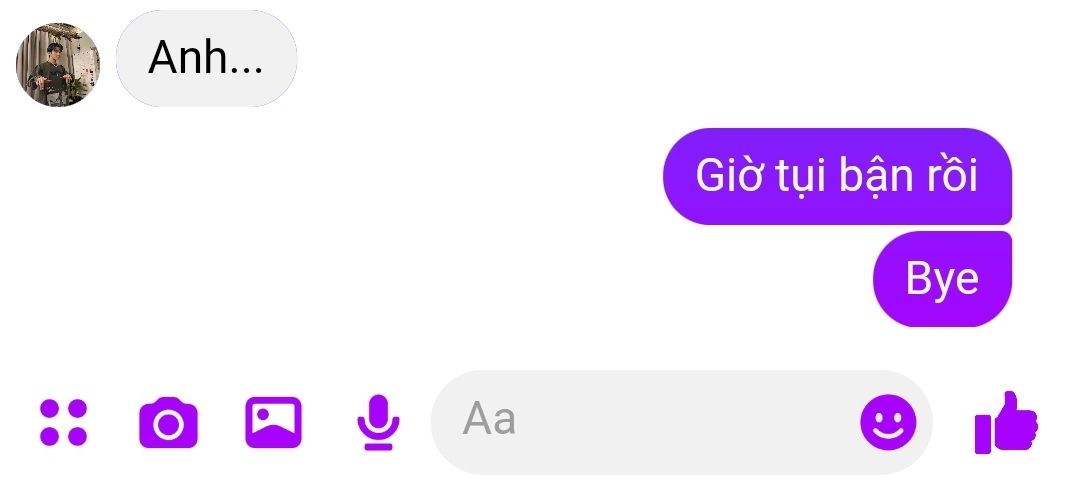Click the word "Bye" in chat
Screen dimensions: 1079x486
click(x=942, y=279)
